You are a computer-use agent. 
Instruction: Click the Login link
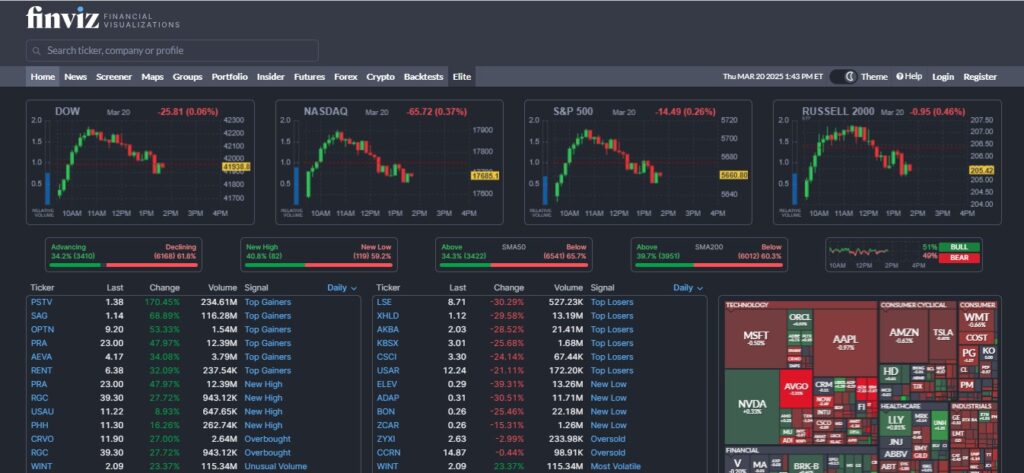[x=942, y=76]
